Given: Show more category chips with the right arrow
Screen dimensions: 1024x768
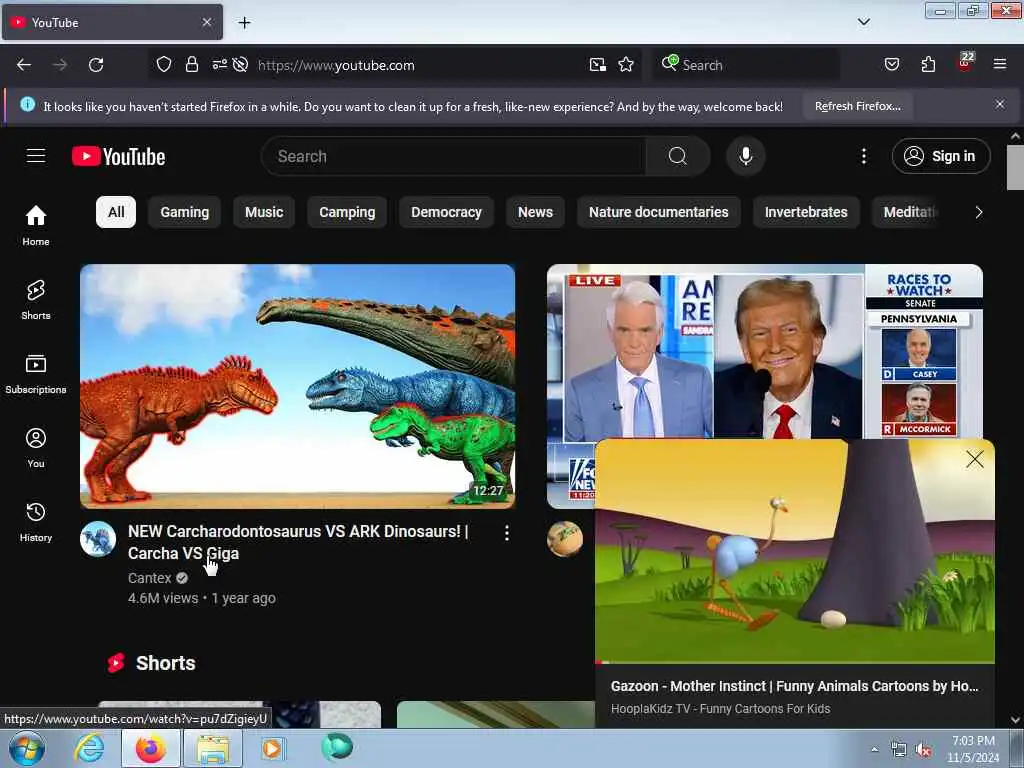Looking at the screenshot, I should pyautogui.click(x=978, y=212).
